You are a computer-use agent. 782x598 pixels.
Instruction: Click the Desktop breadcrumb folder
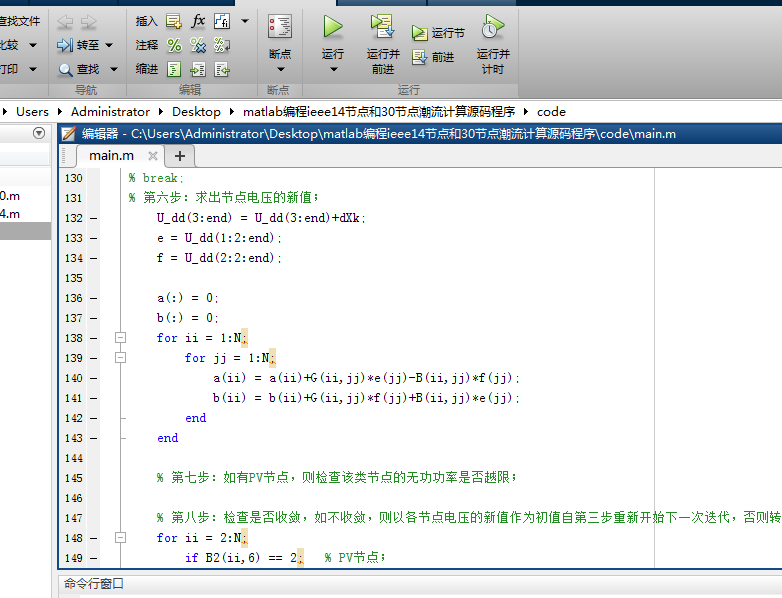(196, 112)
